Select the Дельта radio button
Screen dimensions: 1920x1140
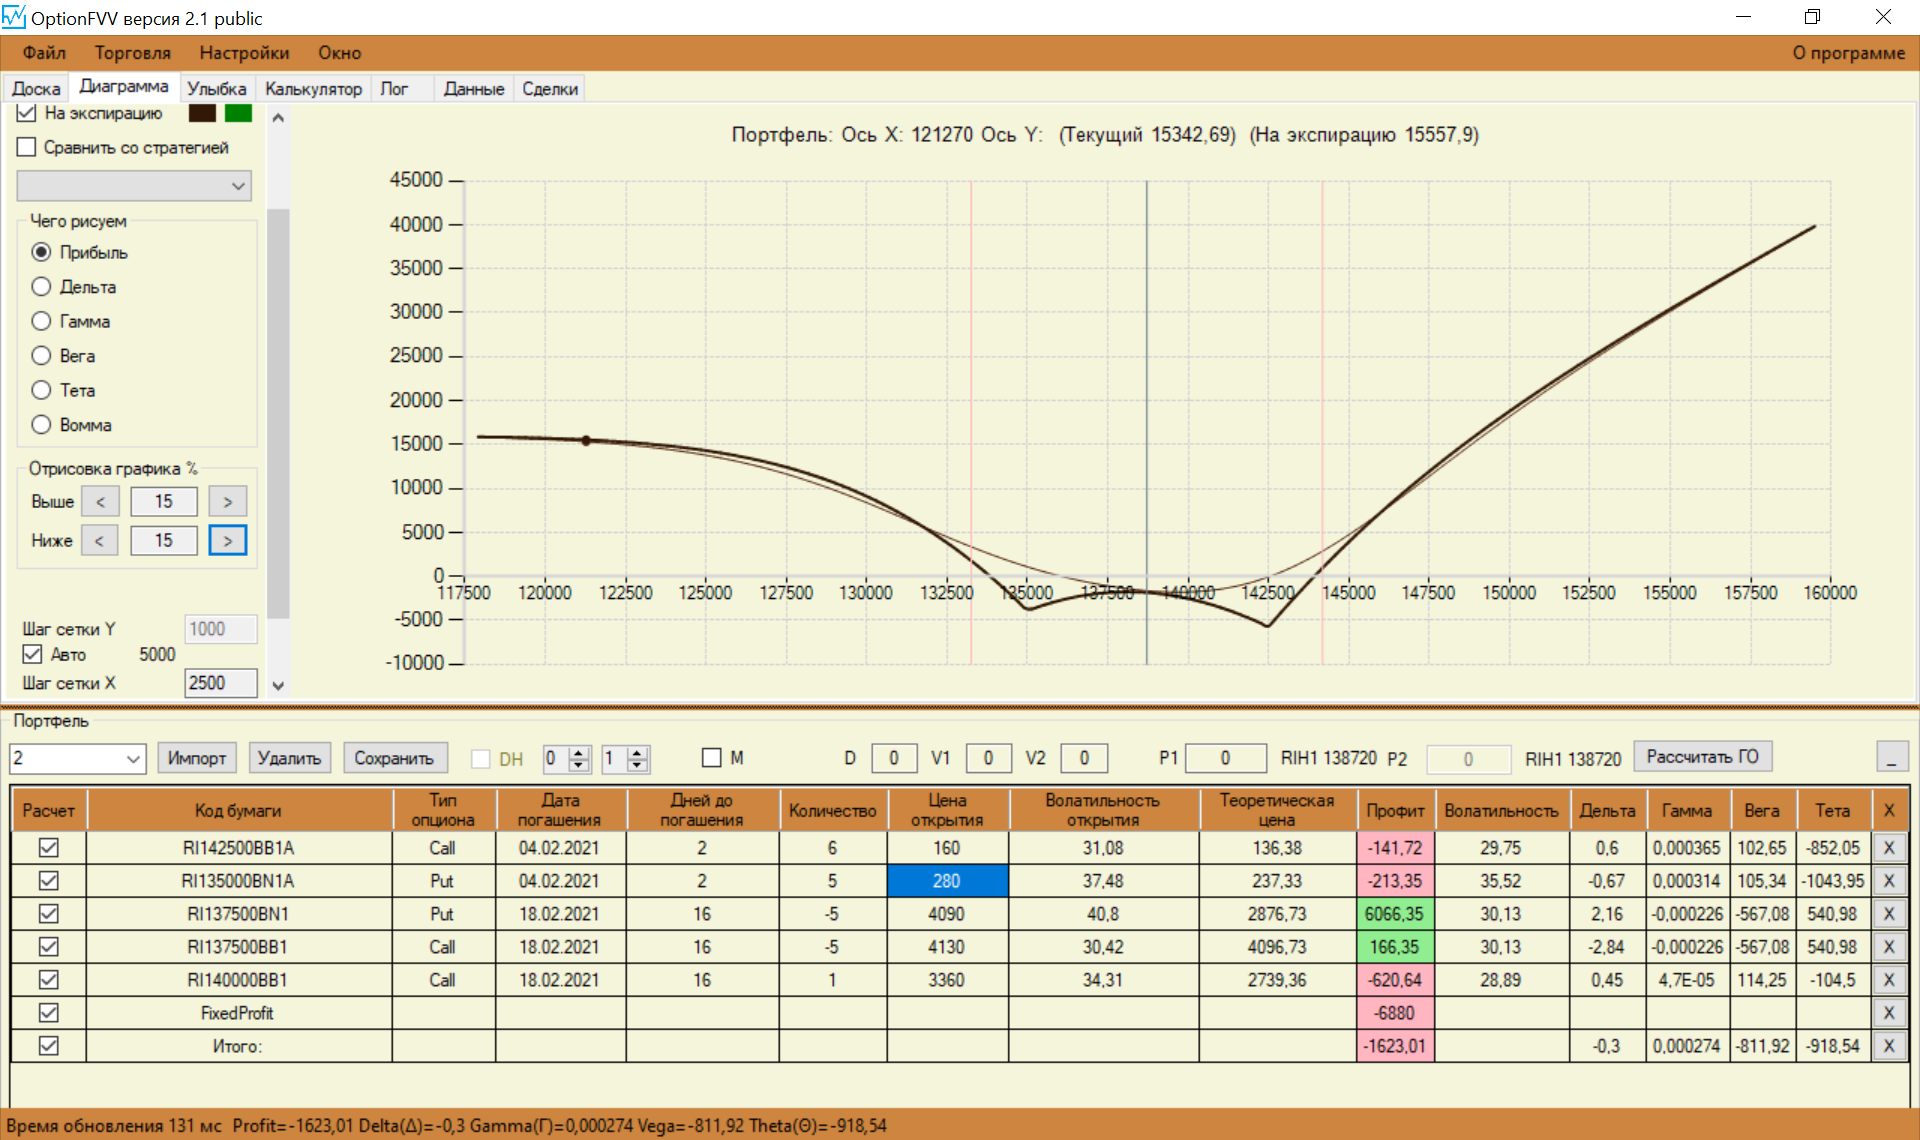point(41,287)
